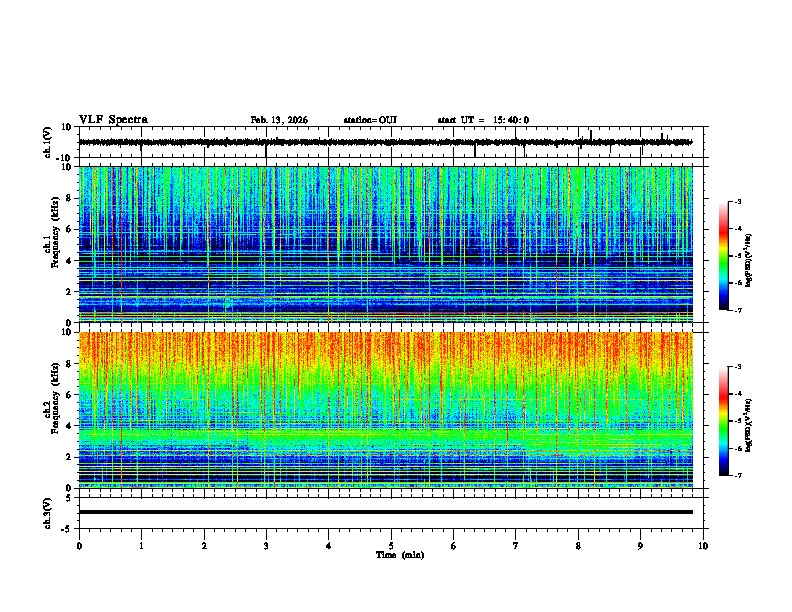Click the "-7" label on ch.2 colorbar

click(x=738, y=475)
